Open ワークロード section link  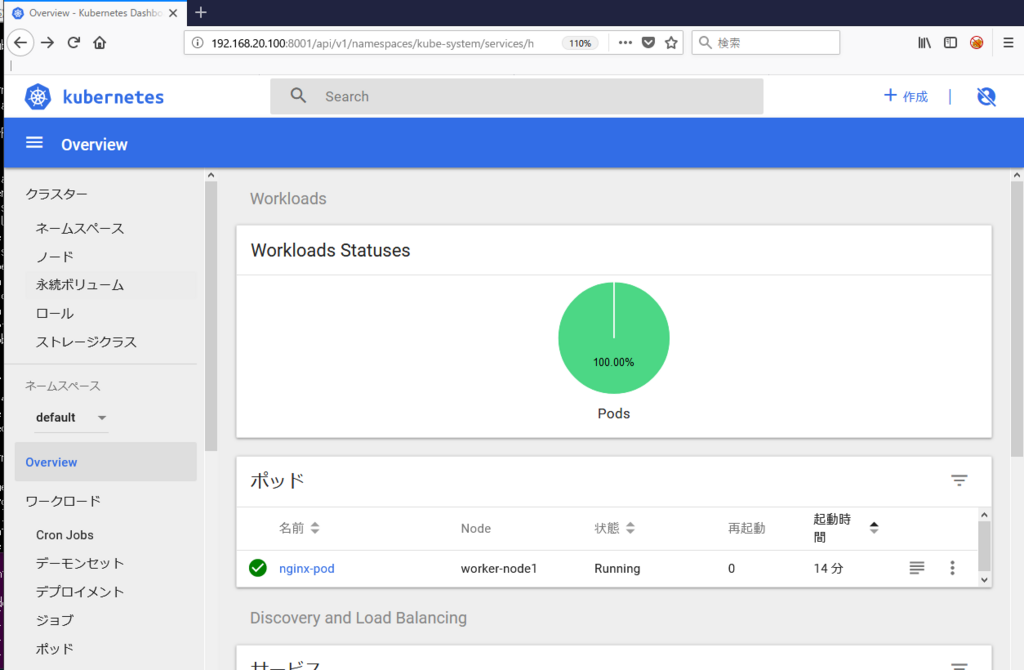pos(63,501)
